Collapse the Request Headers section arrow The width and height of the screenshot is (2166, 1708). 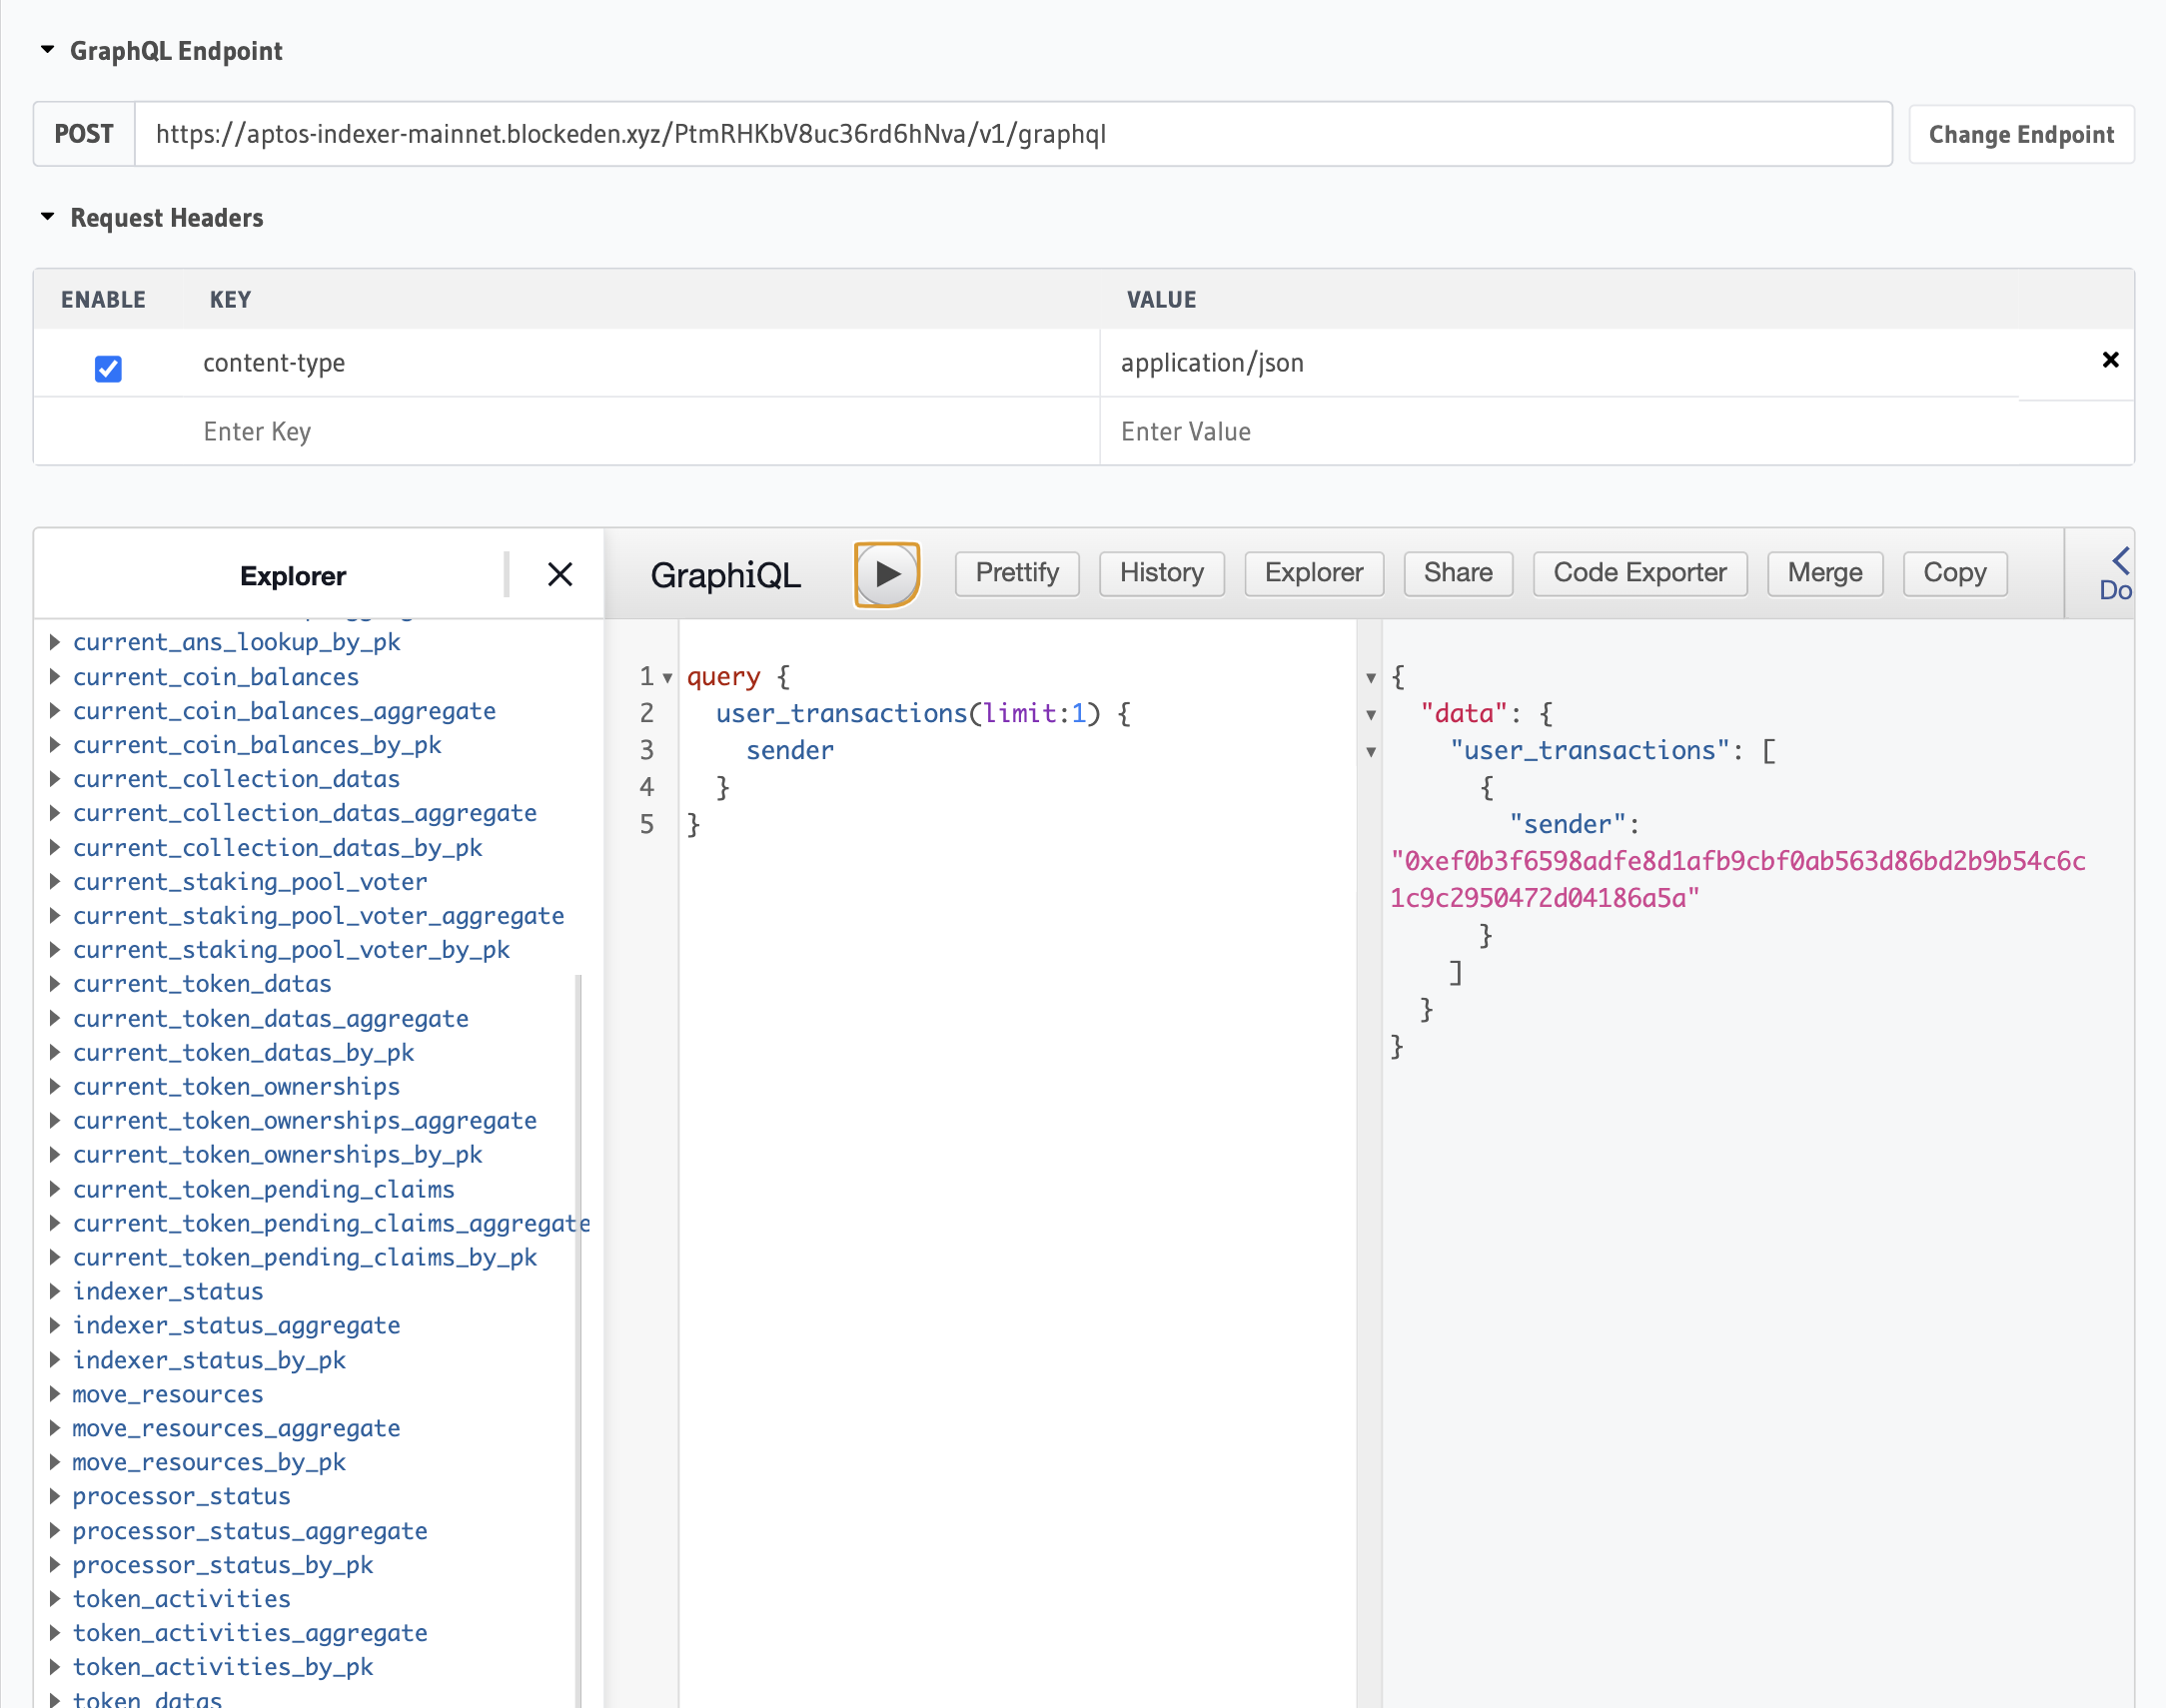point(47,217)
